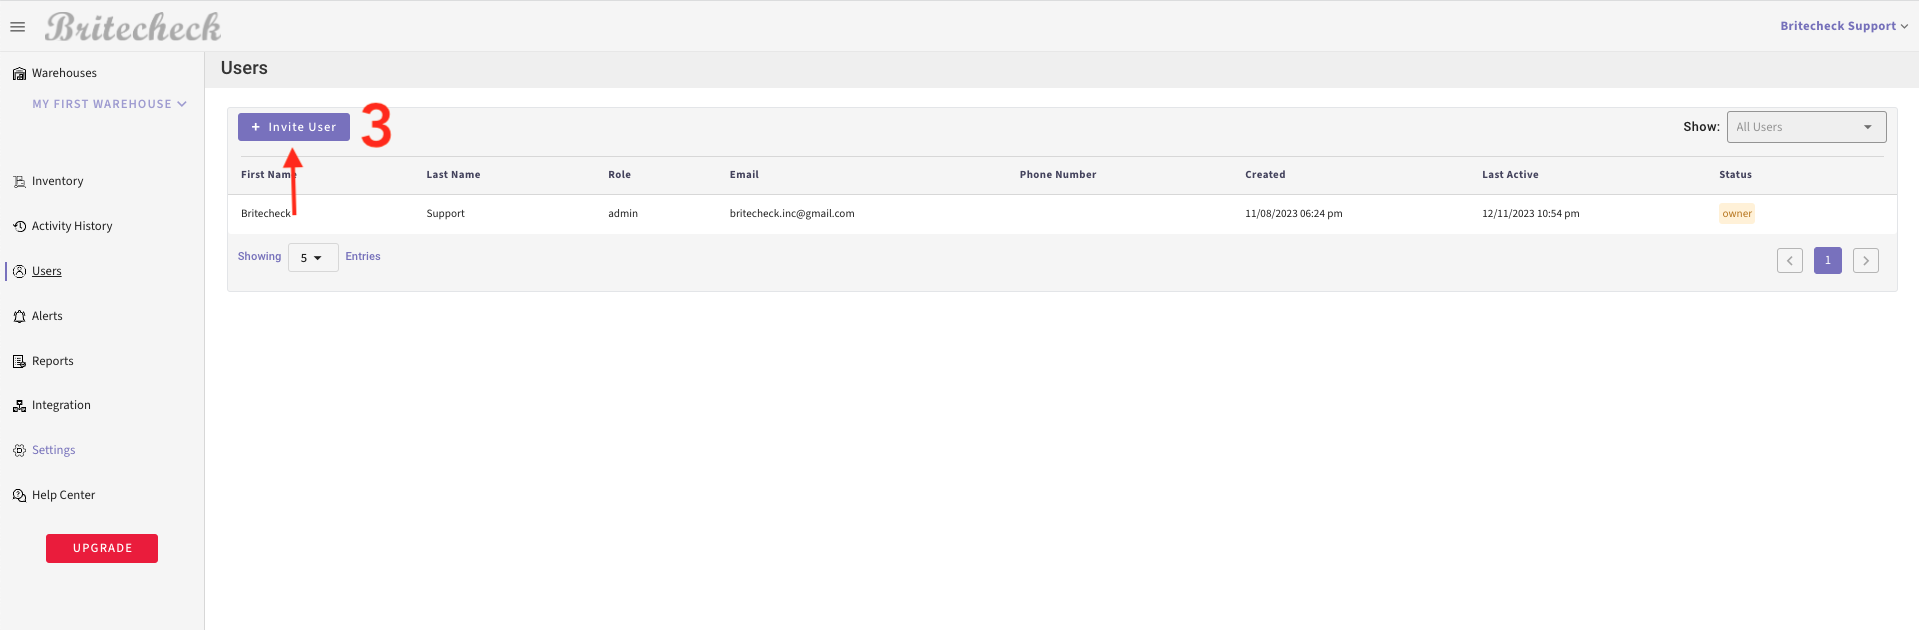Open the Integration page

(61, 405)
